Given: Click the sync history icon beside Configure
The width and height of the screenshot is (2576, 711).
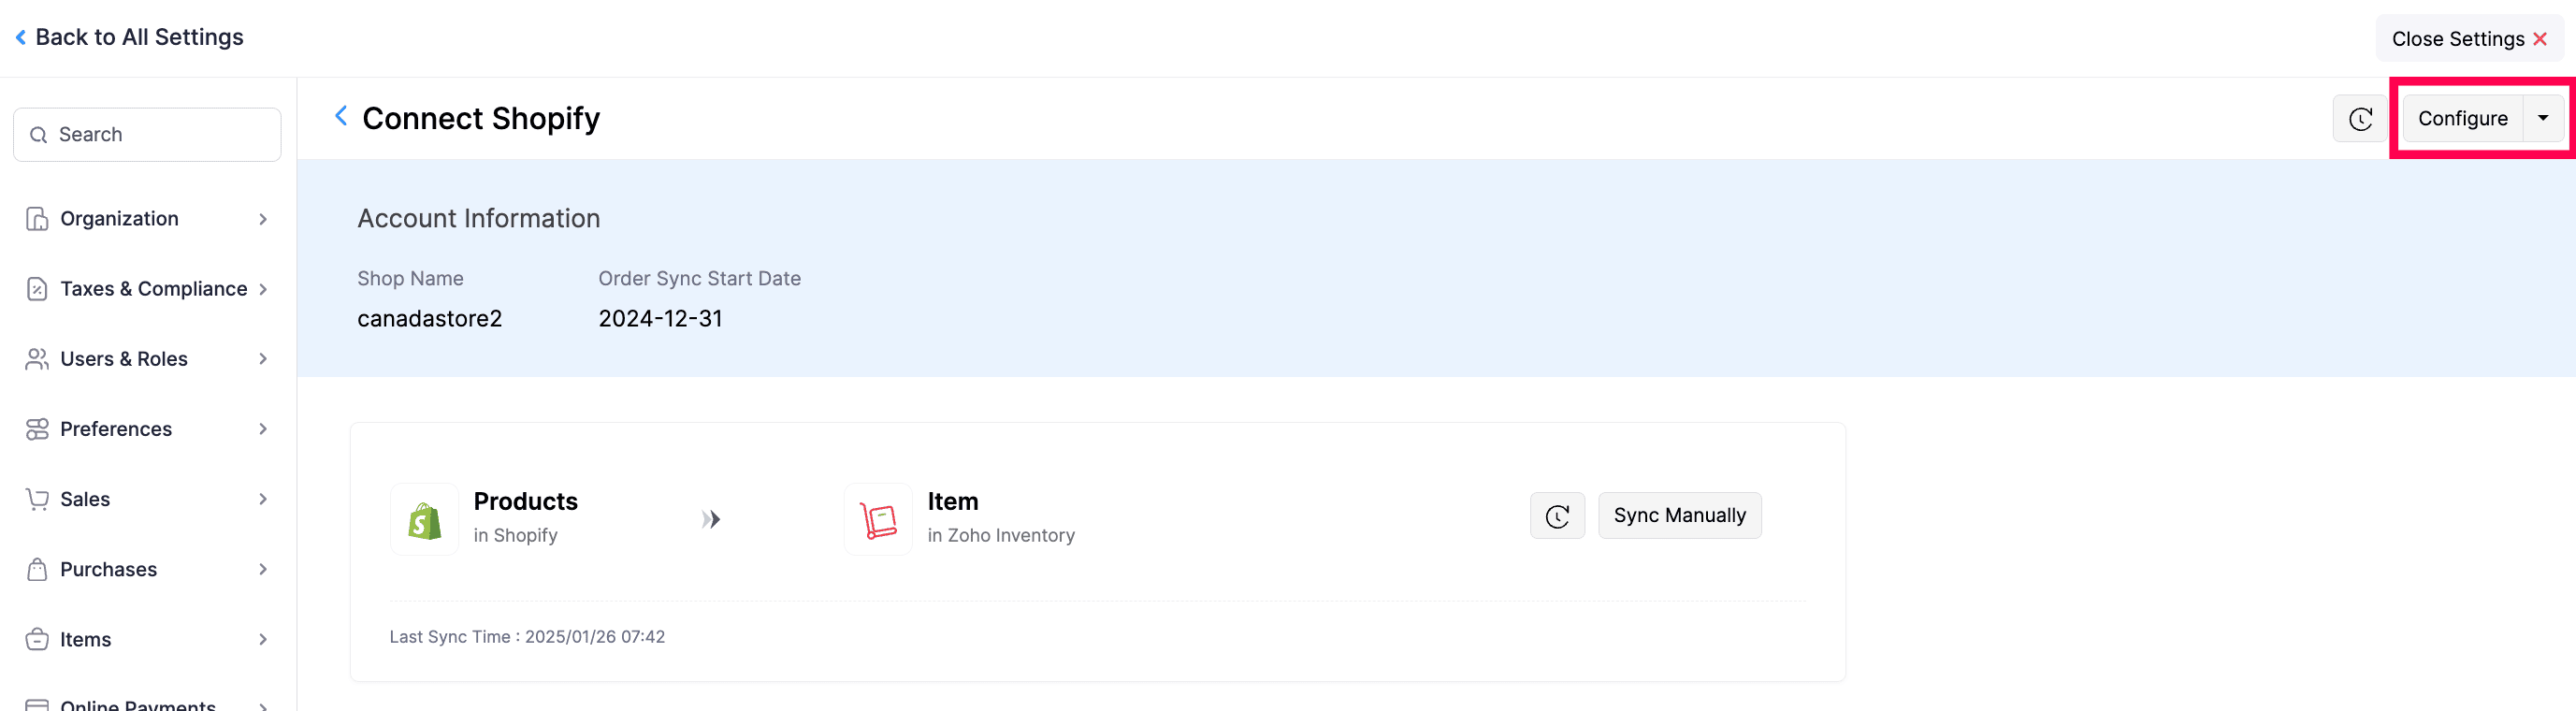Looking at the screenshot, I should (2360, 119).
